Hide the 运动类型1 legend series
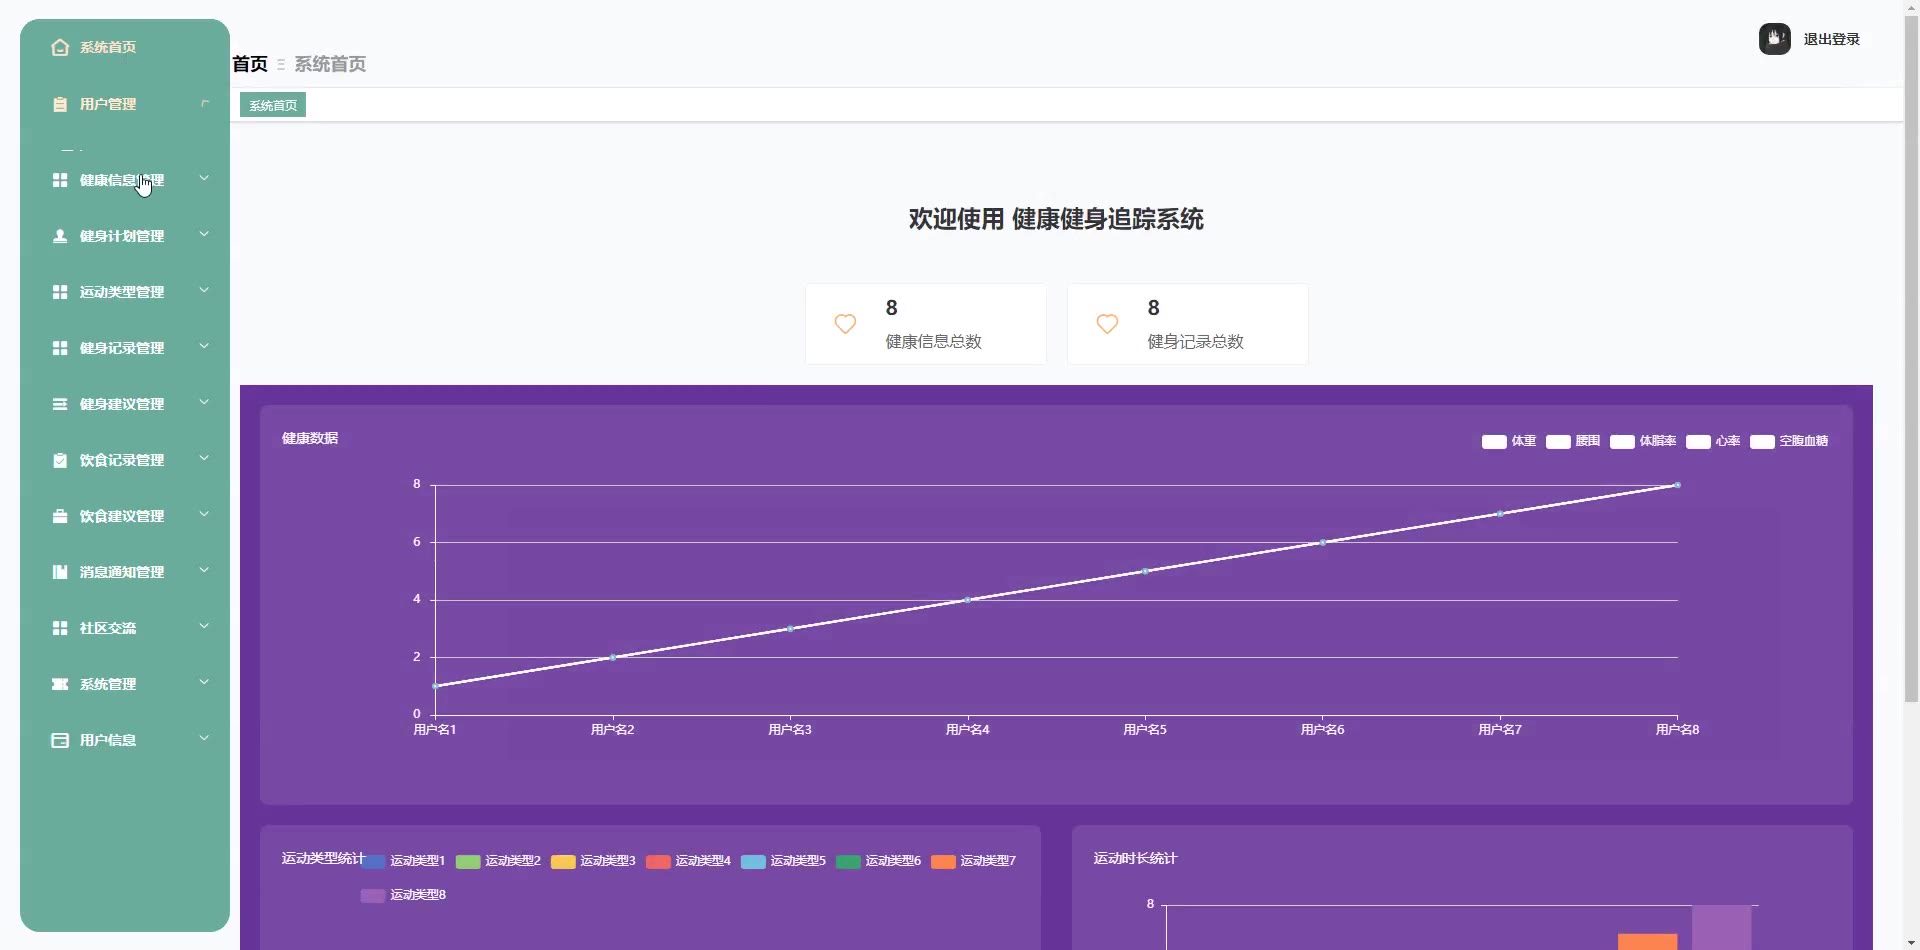Screen dimensions: 1920x950 click(404, 861)
